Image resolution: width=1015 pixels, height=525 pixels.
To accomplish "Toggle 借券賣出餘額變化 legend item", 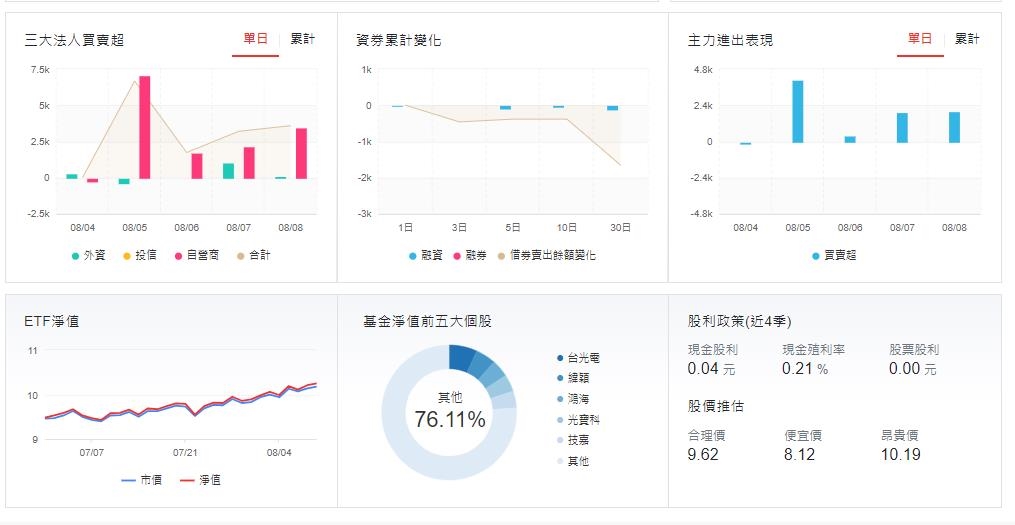I will (501, 256).
